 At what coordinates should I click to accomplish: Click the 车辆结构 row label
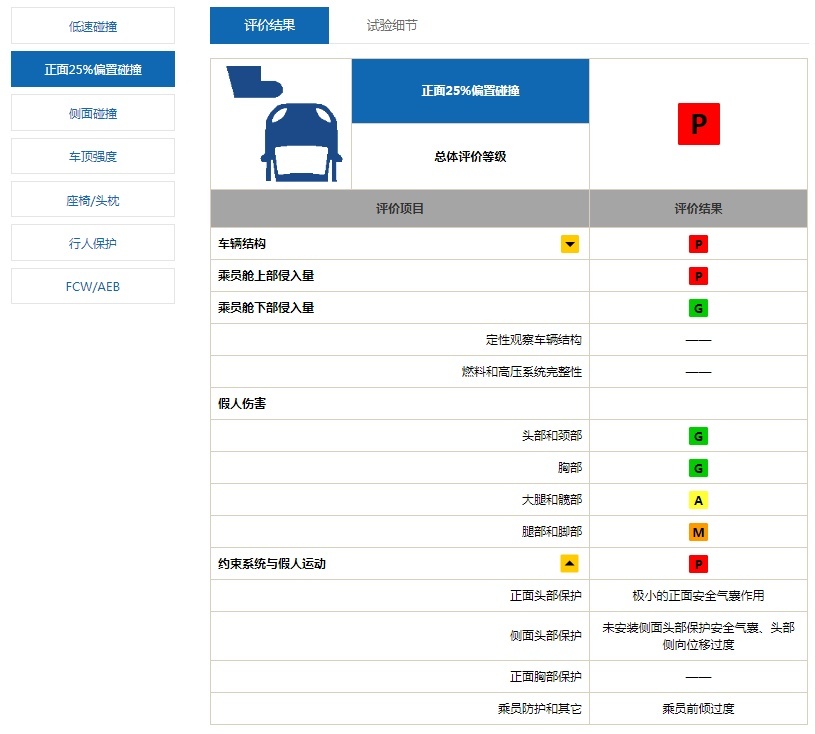(242, 244)
